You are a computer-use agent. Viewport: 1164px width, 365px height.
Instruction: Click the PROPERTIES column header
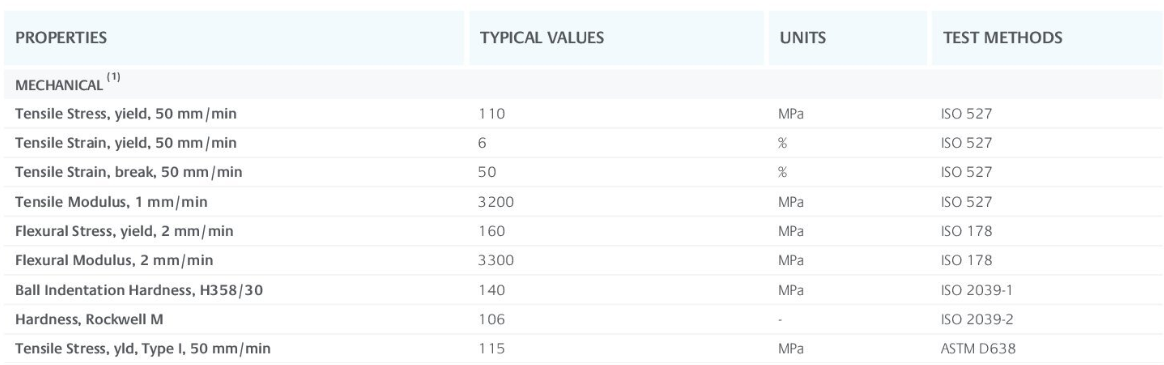tap(61, 38)
